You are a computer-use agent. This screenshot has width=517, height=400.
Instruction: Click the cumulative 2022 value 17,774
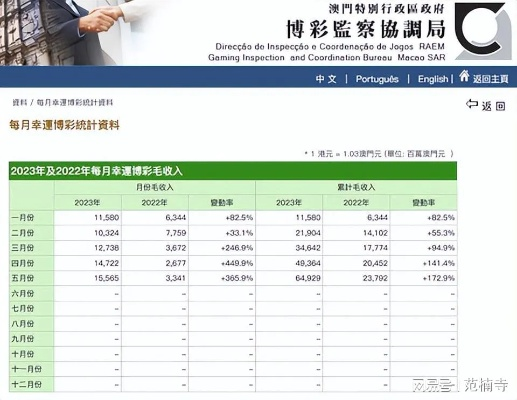375,248
